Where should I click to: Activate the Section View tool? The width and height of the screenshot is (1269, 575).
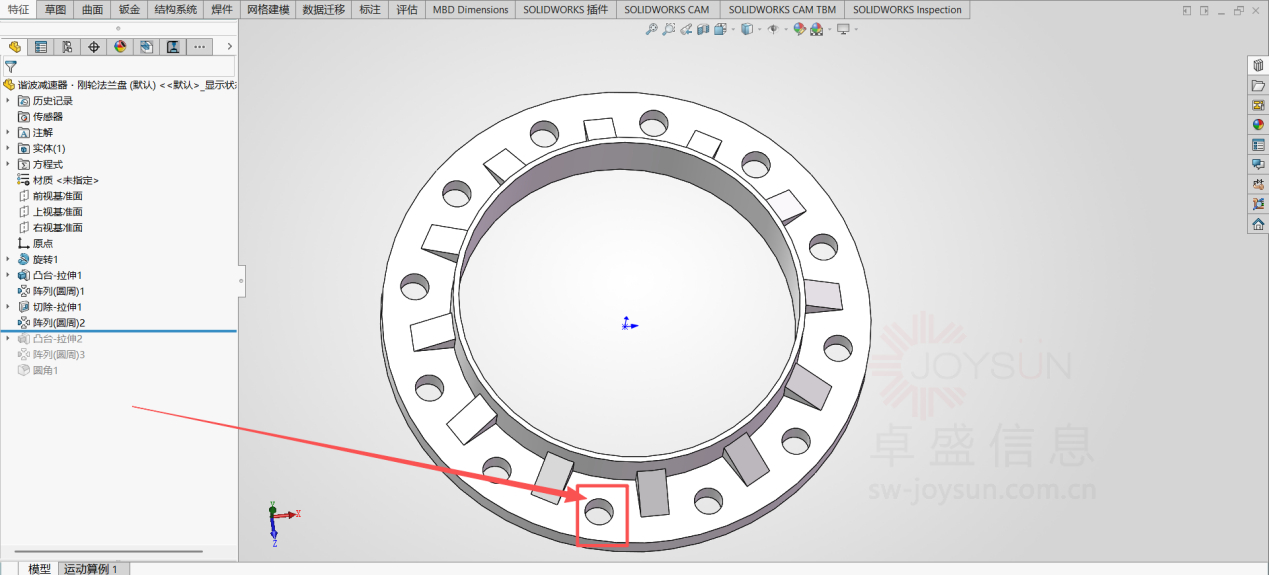703,30
